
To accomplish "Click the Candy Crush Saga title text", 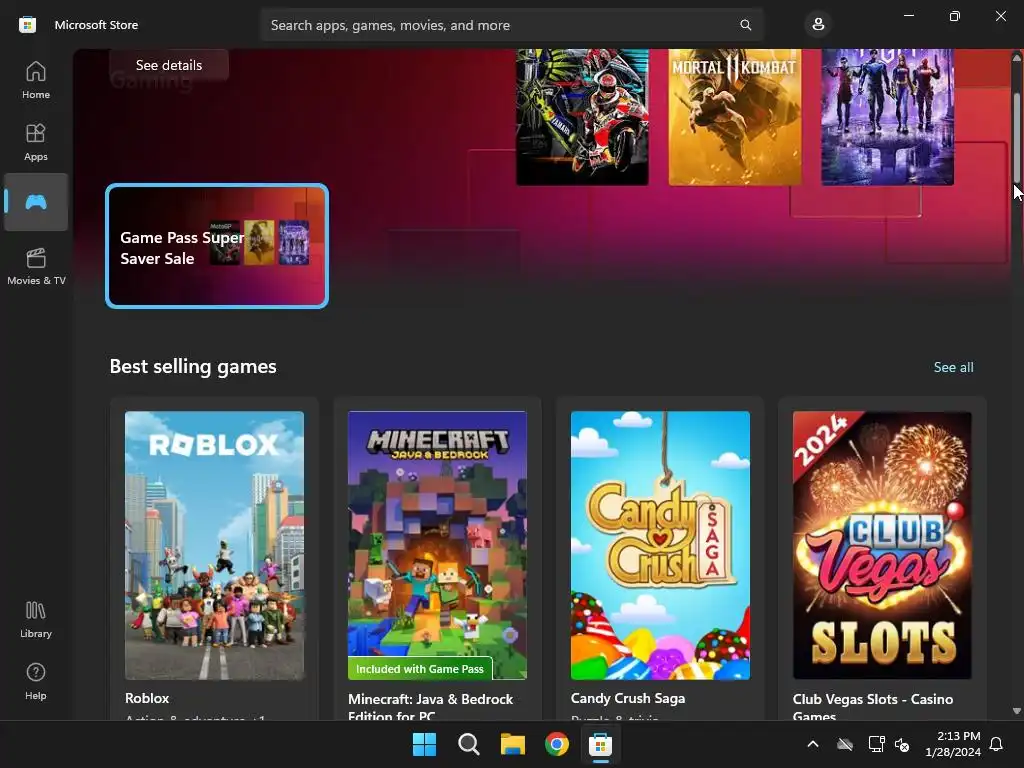I will coord(628,698).
